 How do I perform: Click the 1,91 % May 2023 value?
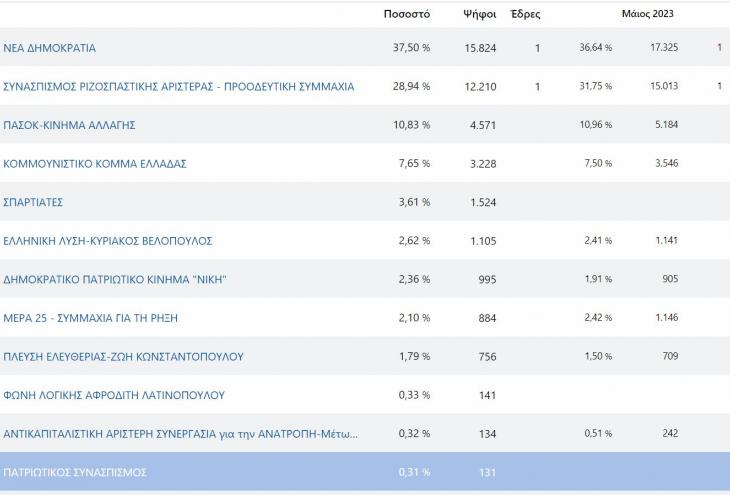point(598,279)
